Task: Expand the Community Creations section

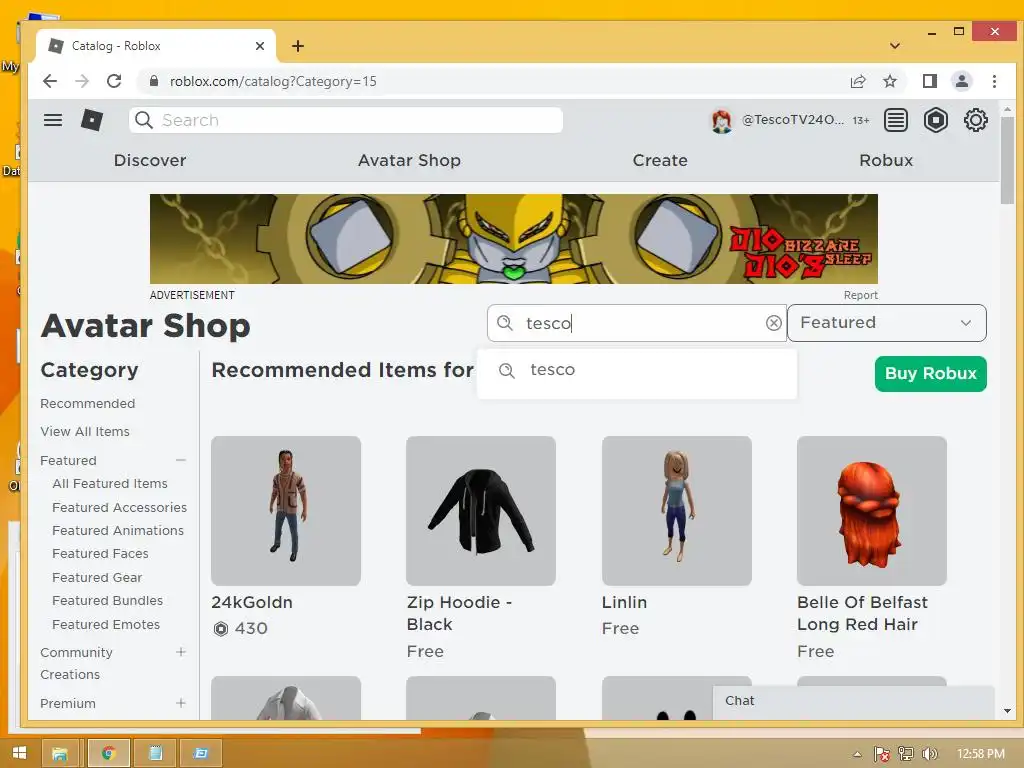Action: (181, 652)
